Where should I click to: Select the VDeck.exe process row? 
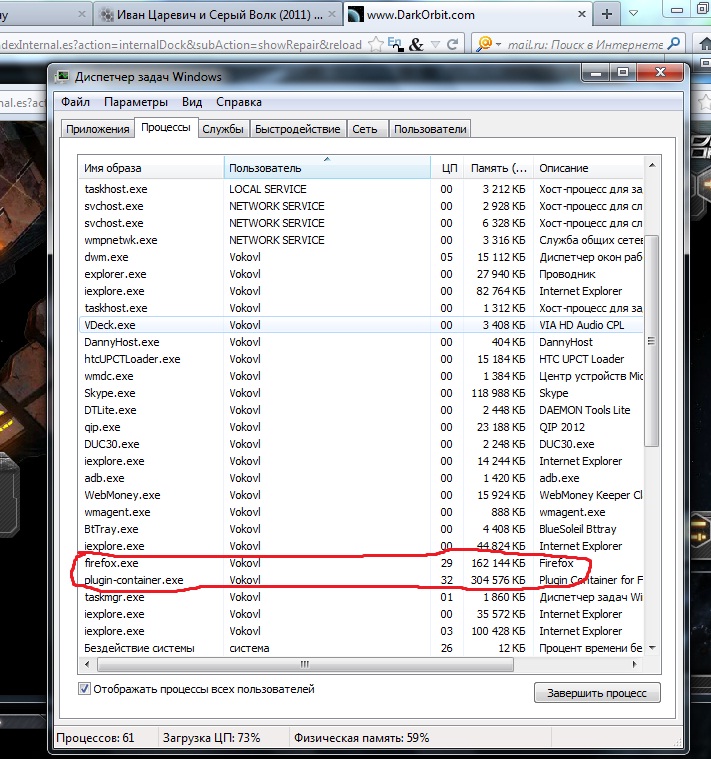pos(361,325)
